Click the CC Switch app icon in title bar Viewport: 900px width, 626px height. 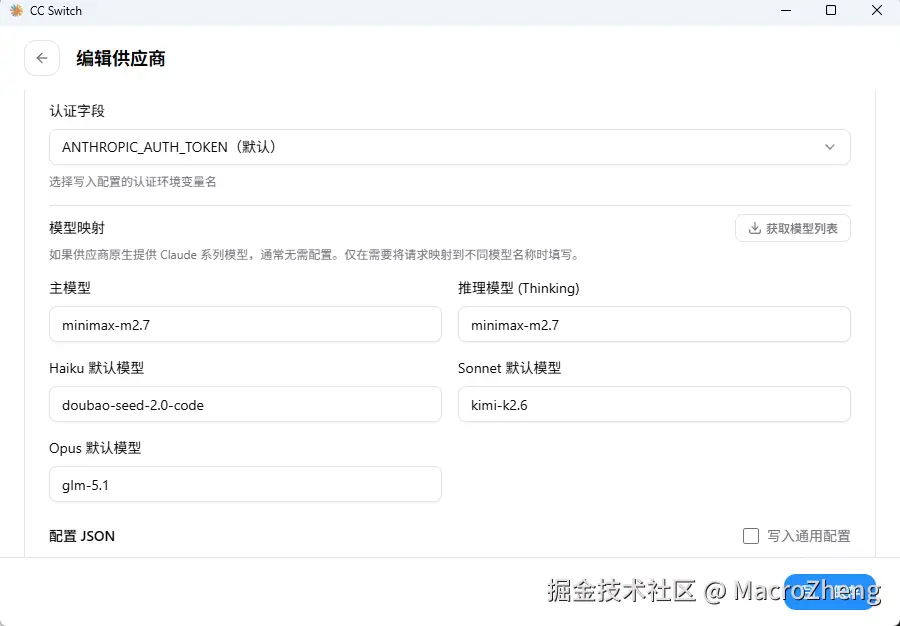click(x=16, y=10)
